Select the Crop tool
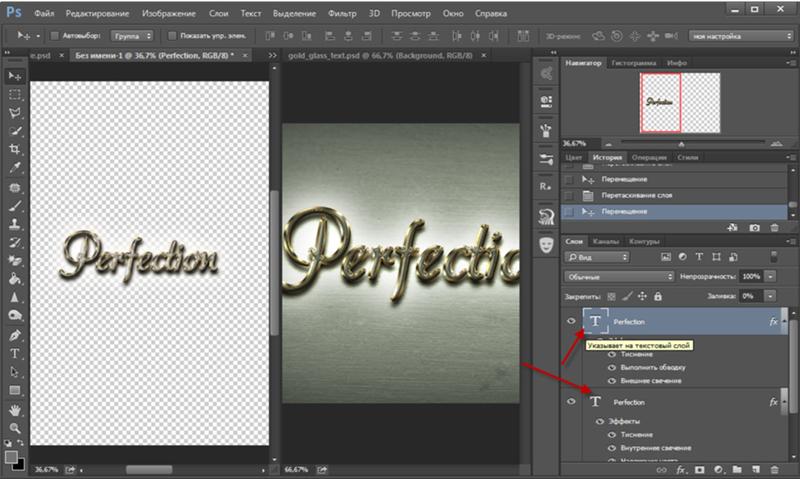Image resolution: width=800 pixels, height=479 pixels. [x=15, y=149]
